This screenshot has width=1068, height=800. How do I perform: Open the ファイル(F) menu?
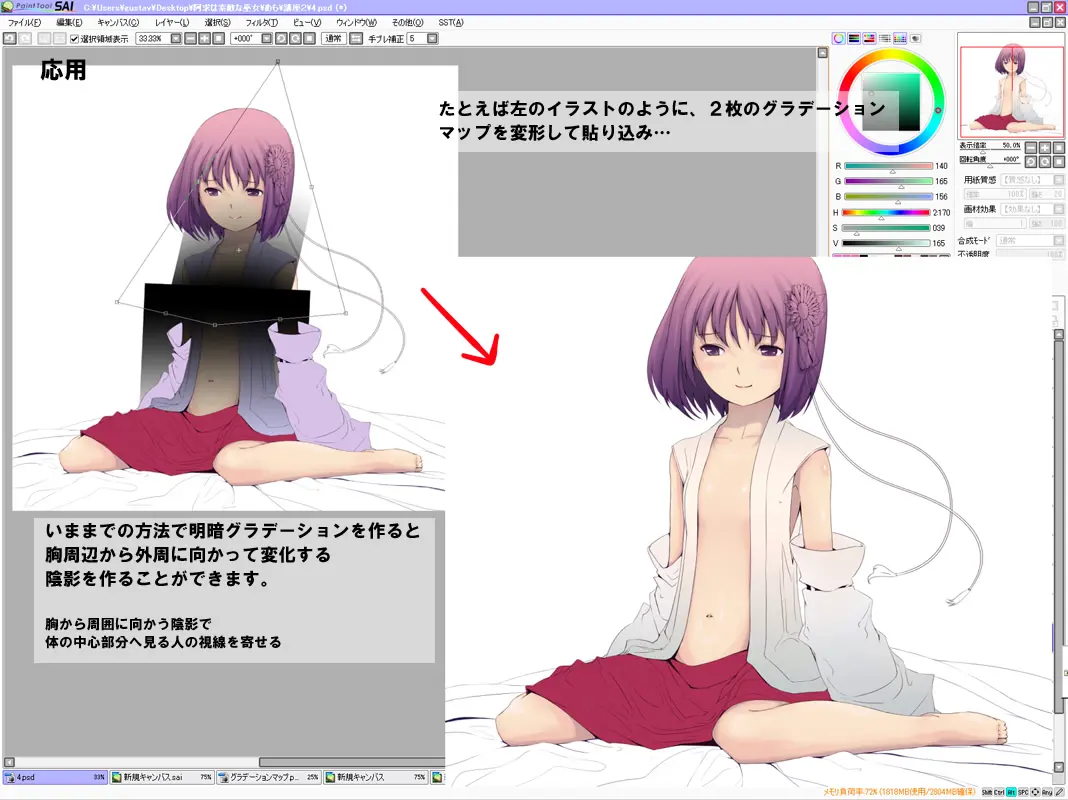point(24,22)
